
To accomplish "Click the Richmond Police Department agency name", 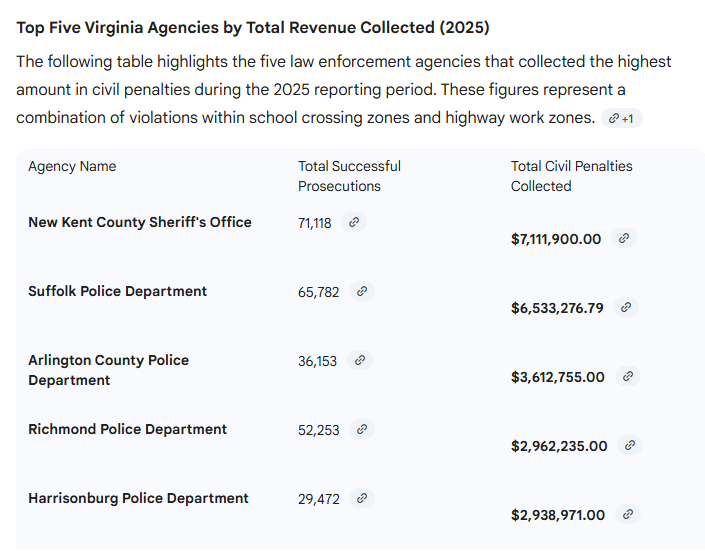I will pos(128,429).
